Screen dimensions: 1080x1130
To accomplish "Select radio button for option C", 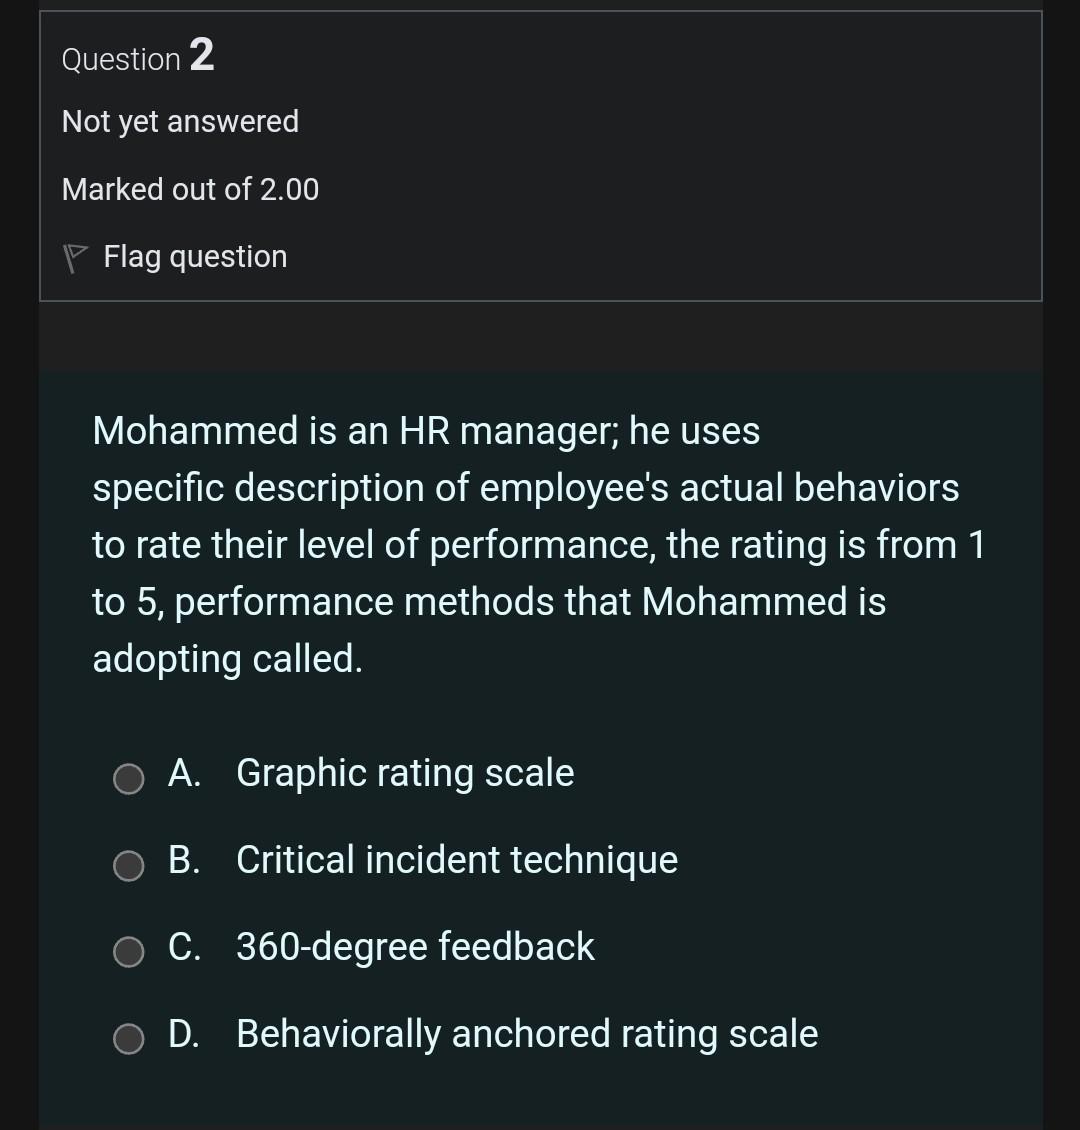I will 128,952.
